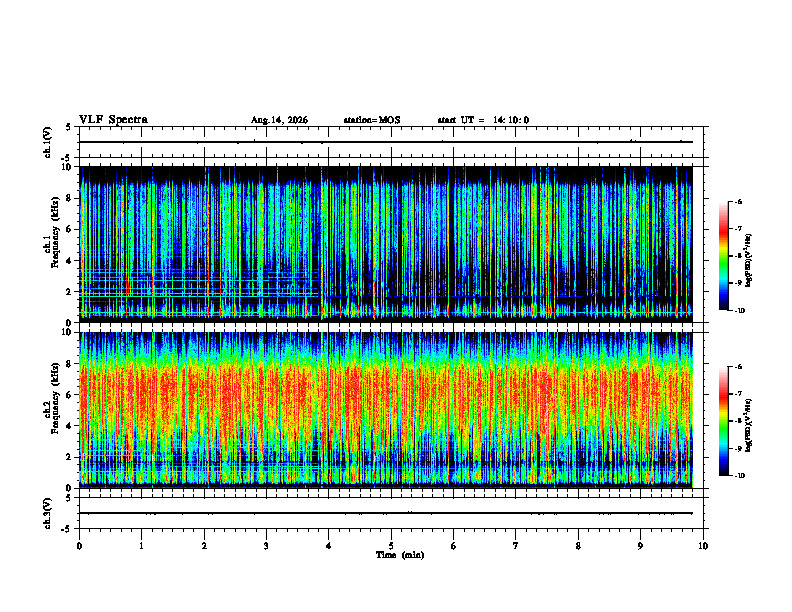Image resolution: width=792 pixels, height=612 pixels.
Task: Click the "5" tick on the ch.1(V) axis
Action: pyautogui.click(x=69, y=127)
